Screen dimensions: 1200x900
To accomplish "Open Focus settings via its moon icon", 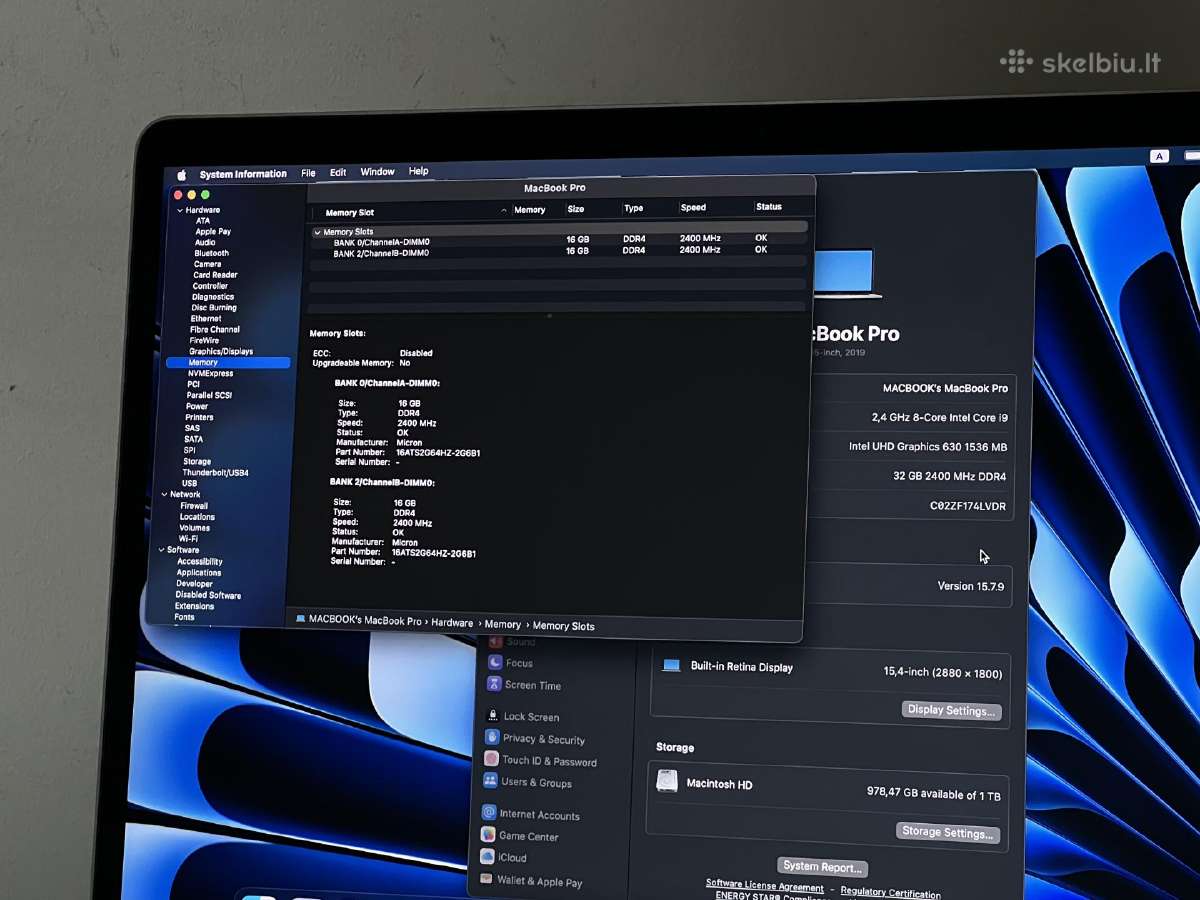I will (x=494, y=663).
